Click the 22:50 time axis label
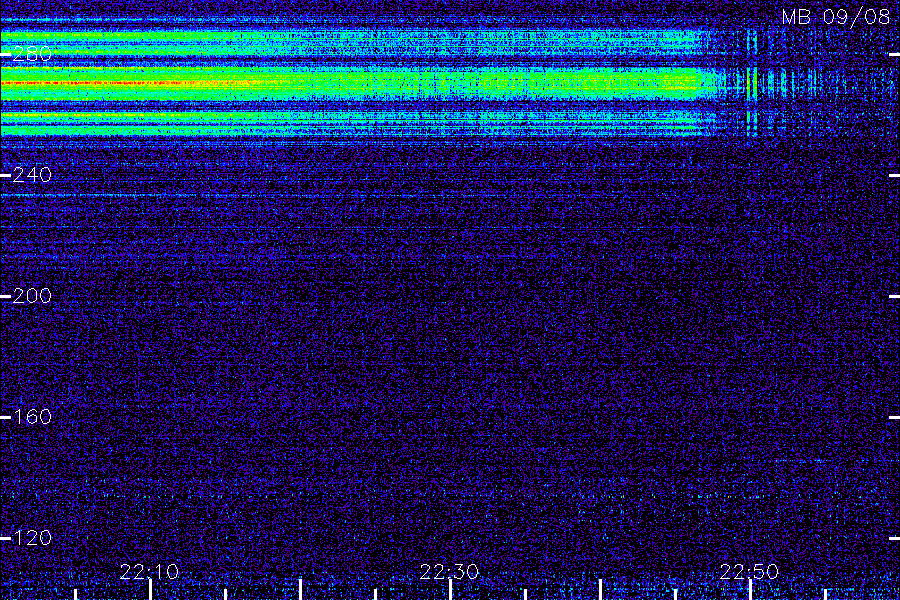900x600 pixels. [749, 572]
